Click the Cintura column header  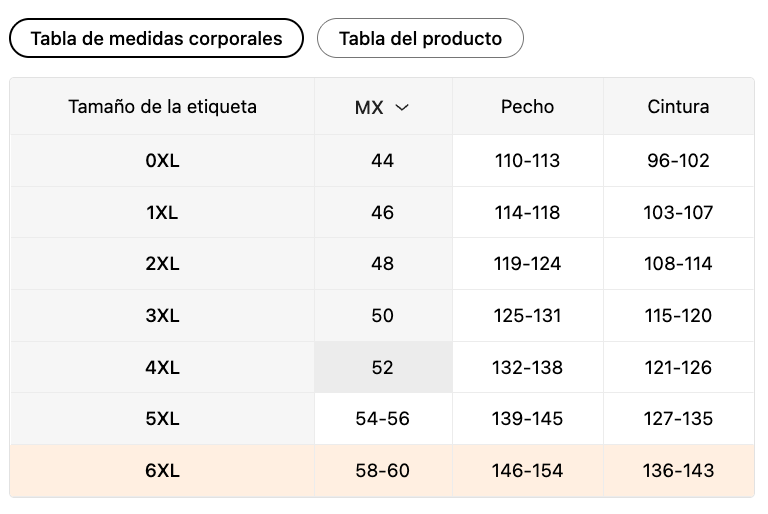(x=678, y=106)
